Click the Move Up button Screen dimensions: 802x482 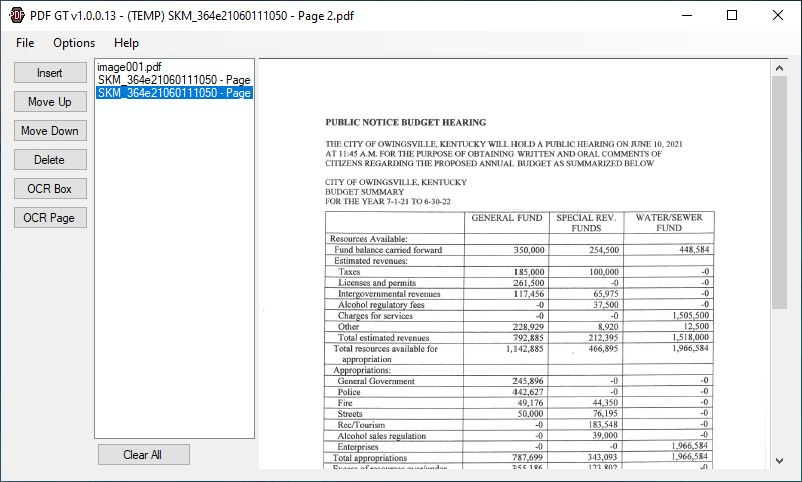50,102
